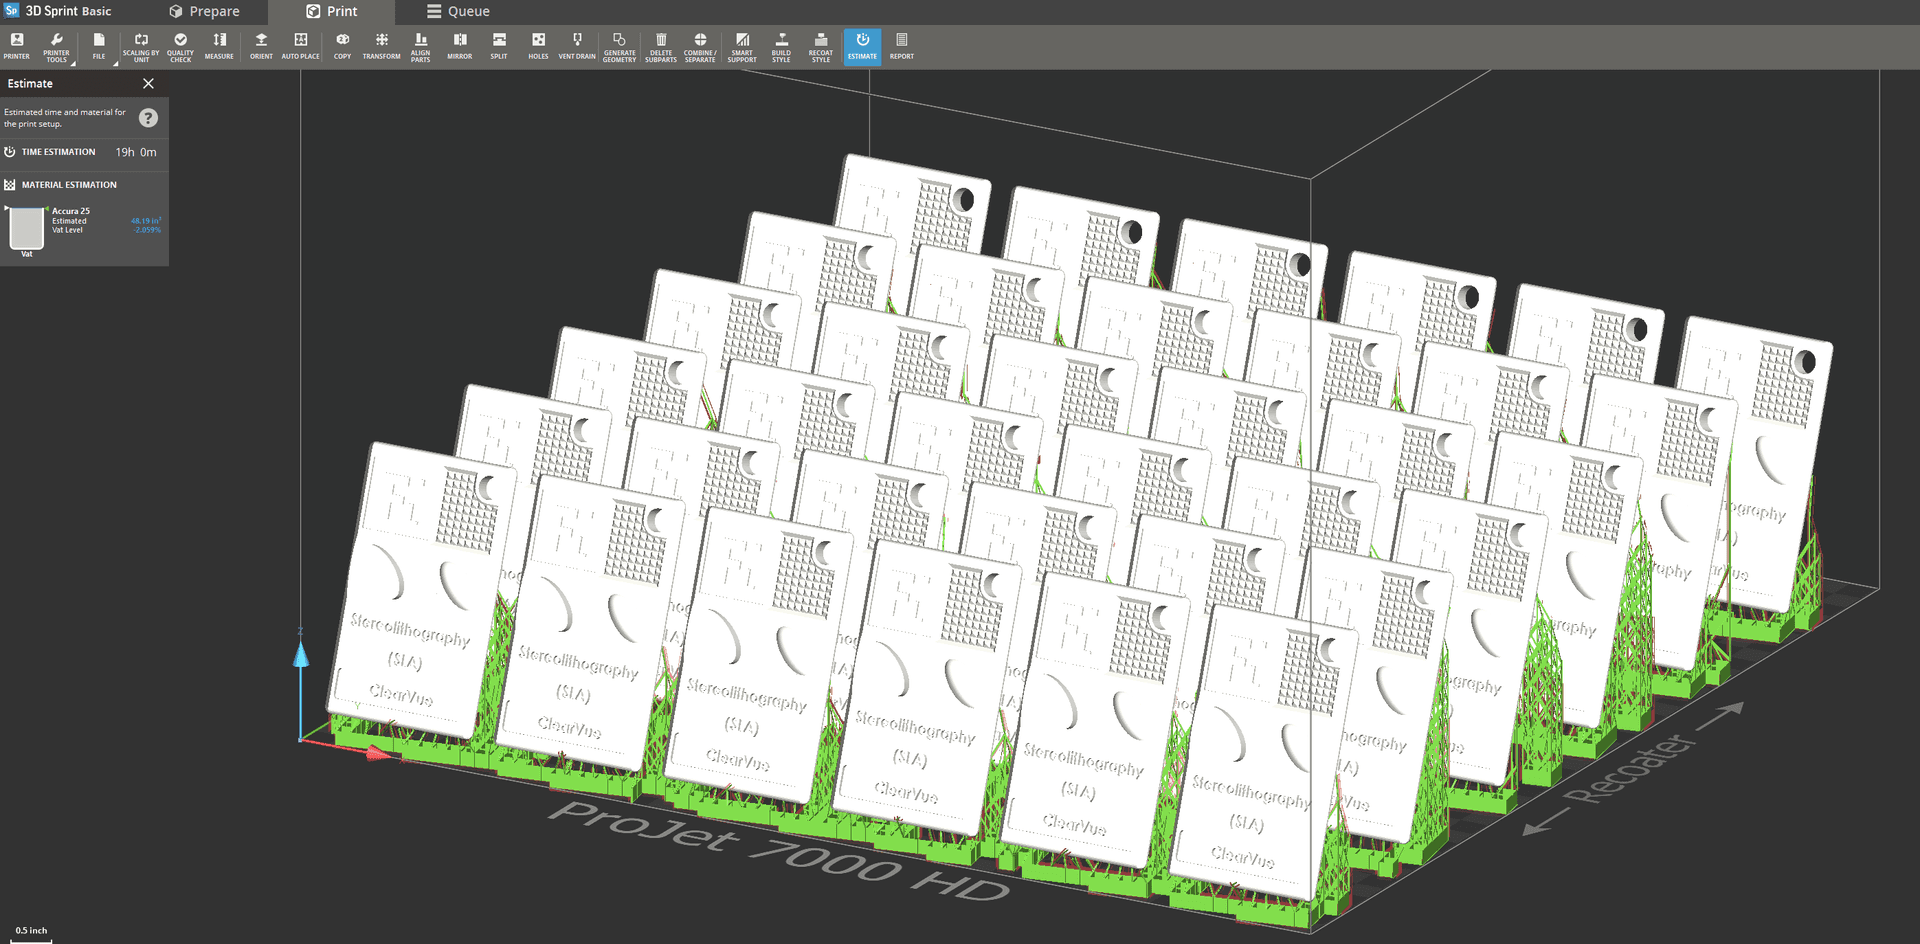
Task: Select the Mirror tool
Action: (460, 46)
